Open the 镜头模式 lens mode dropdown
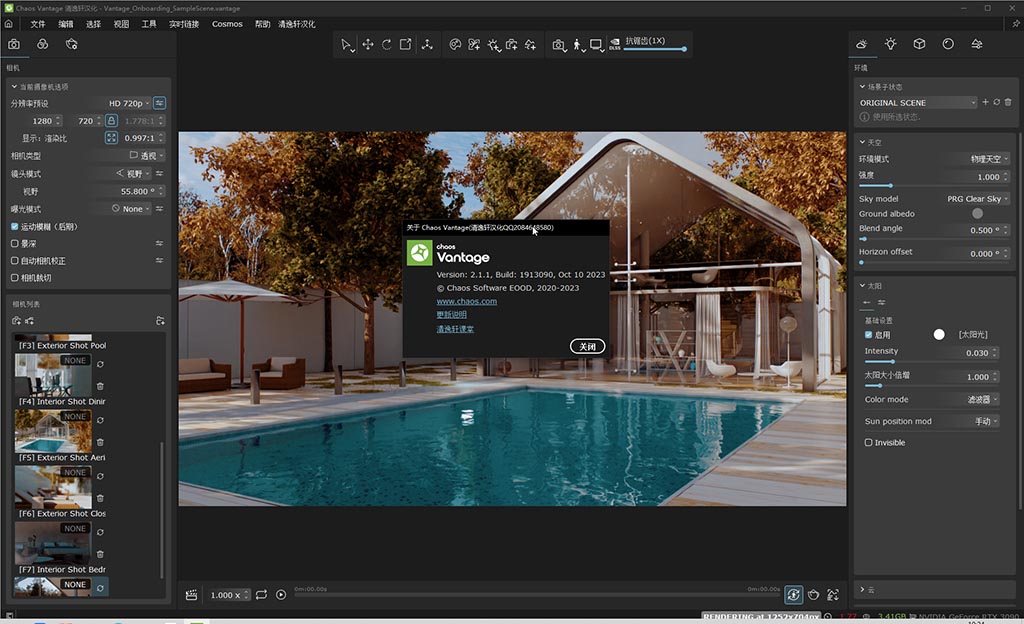 (x=133, y=174)
